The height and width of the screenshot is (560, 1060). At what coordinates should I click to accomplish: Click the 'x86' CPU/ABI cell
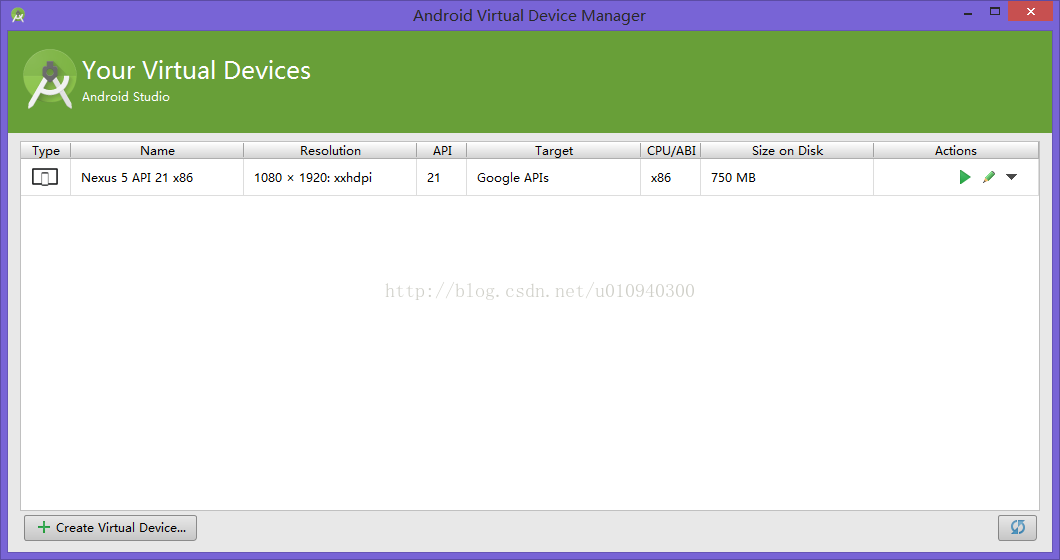point(671,177)
